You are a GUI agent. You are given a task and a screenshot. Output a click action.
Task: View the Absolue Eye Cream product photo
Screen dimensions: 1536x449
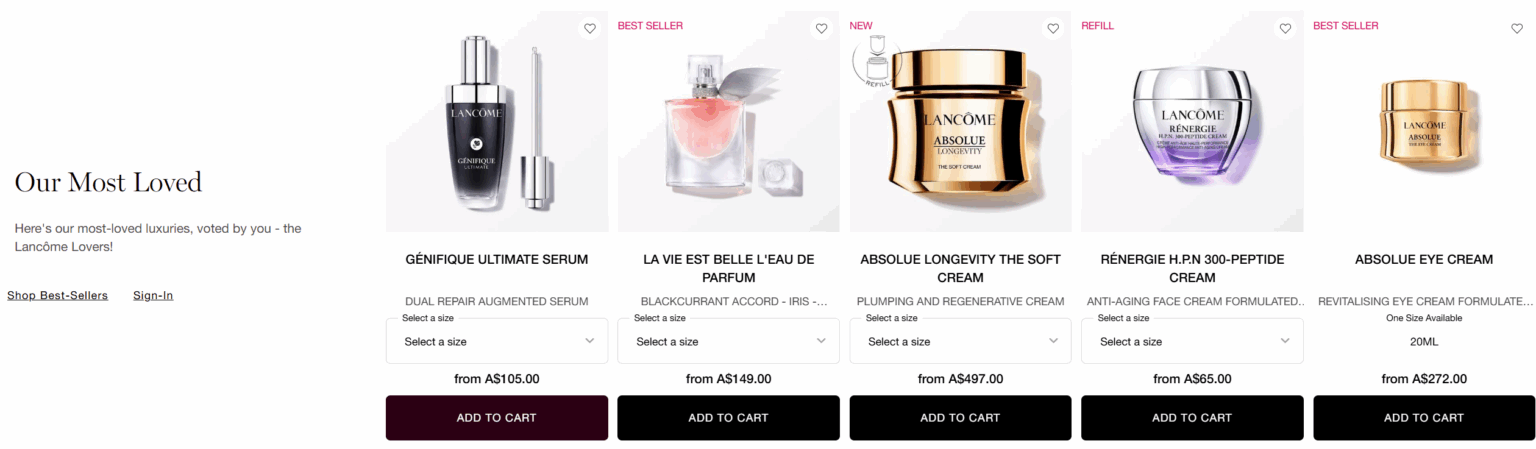[1424, 121]
